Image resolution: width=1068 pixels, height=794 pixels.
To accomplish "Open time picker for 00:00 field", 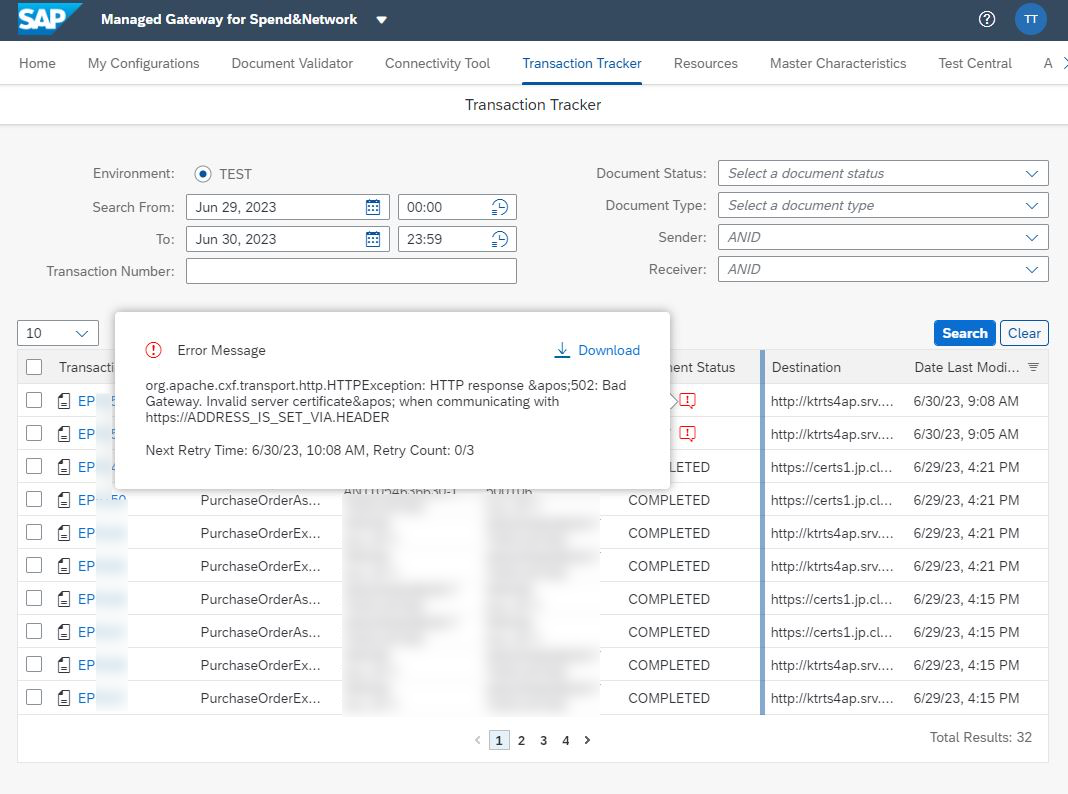I will click(x=499, y=207).
